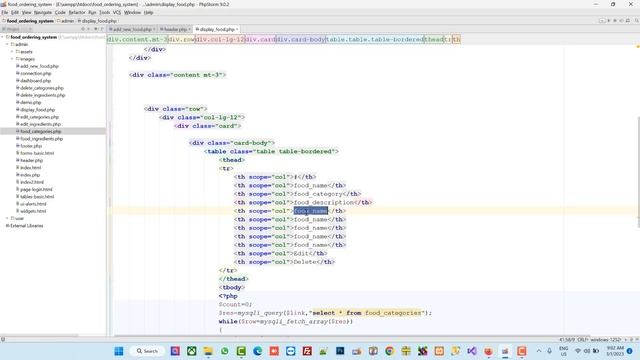Click the thead breadcrumb segment

click(434, 40)
